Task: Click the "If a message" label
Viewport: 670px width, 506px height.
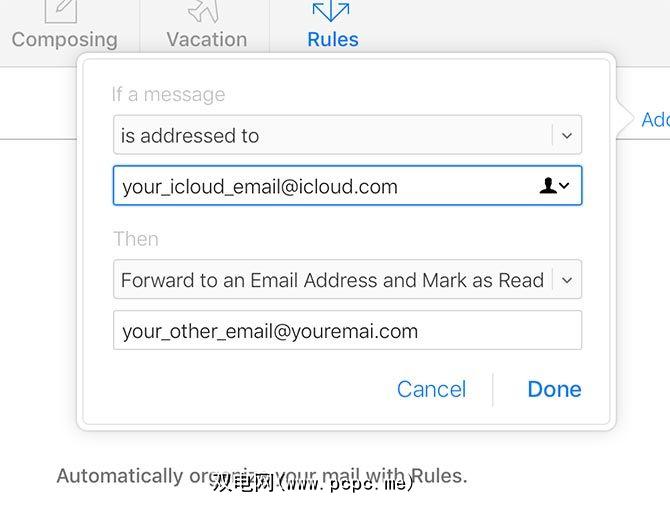Action: tap(168, 95)
